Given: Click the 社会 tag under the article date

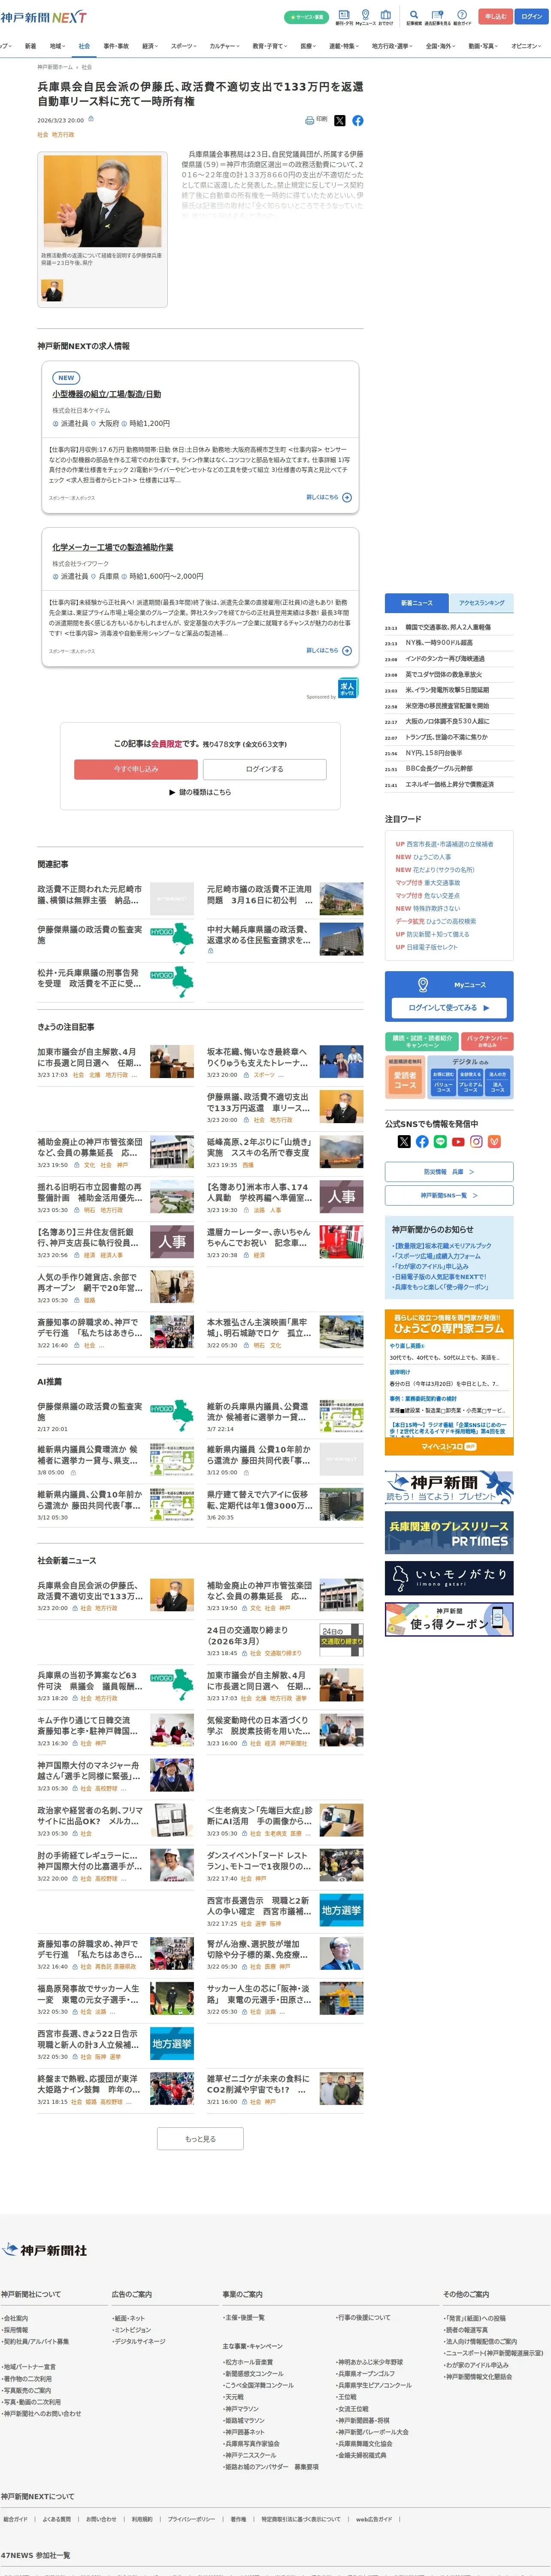Looking at the screenshot, I should (43, 134).
